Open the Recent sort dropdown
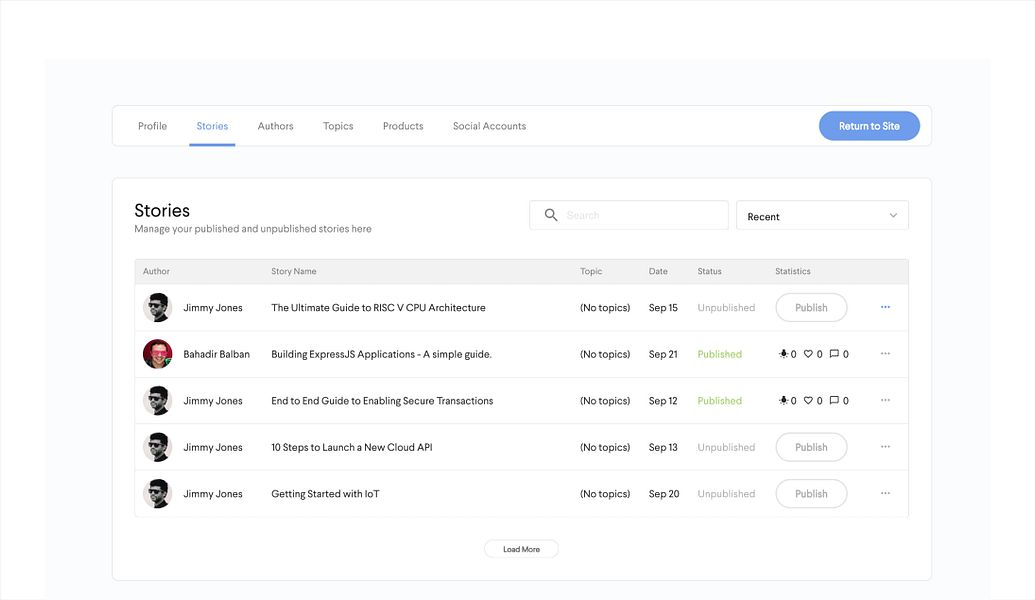The image size is (1035, 600). [x=822, y=215]
